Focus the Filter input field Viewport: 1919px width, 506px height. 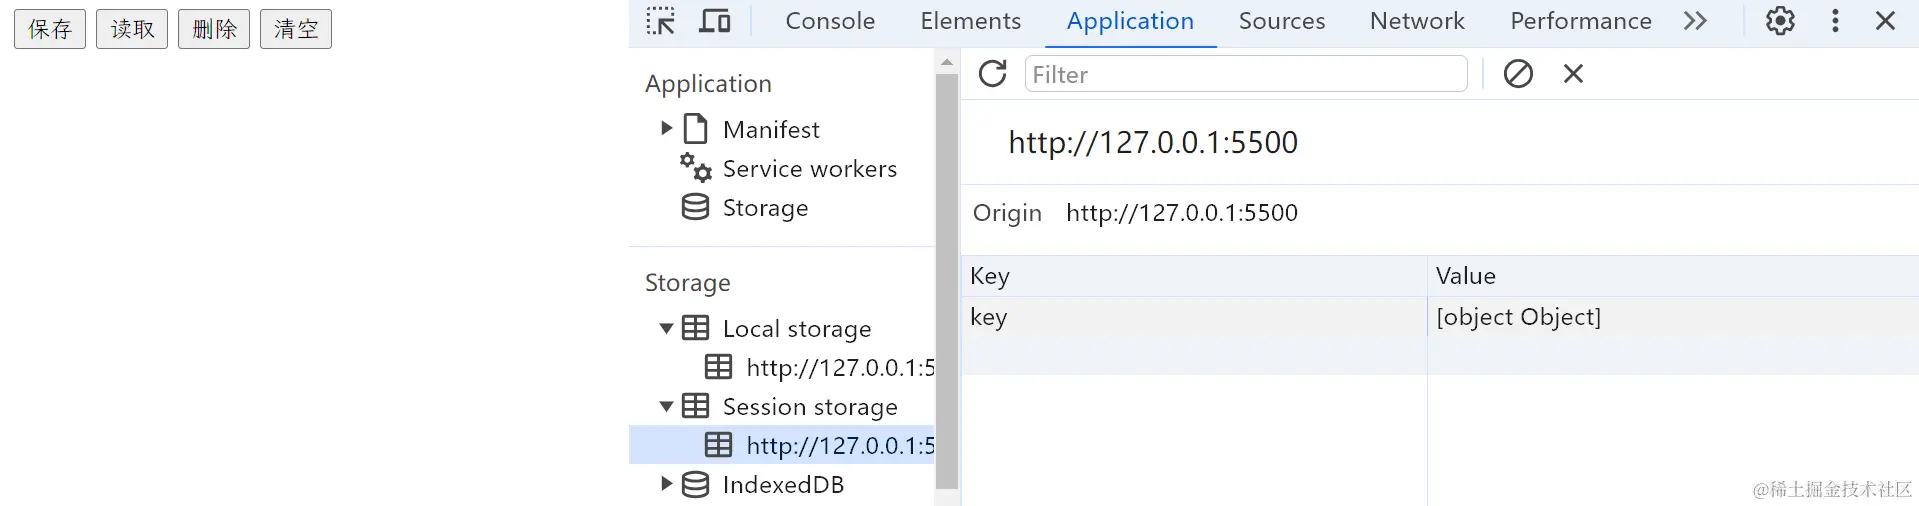click(x=1245, y=74)
